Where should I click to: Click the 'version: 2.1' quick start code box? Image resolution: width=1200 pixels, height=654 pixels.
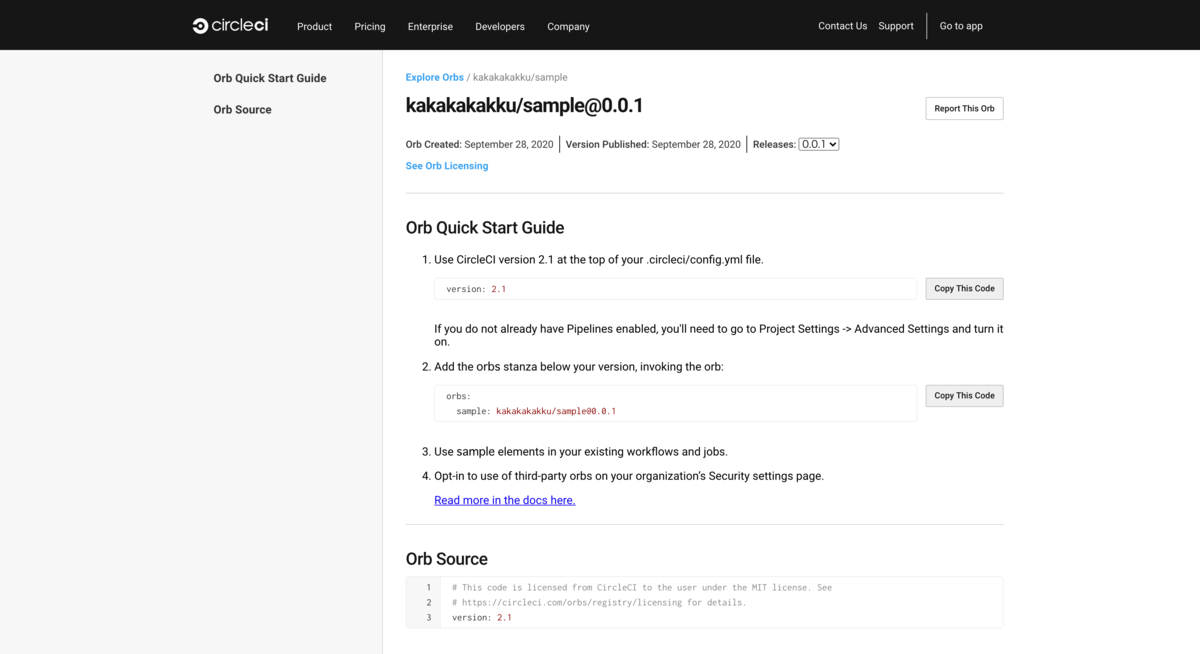[x=675, y=288]
